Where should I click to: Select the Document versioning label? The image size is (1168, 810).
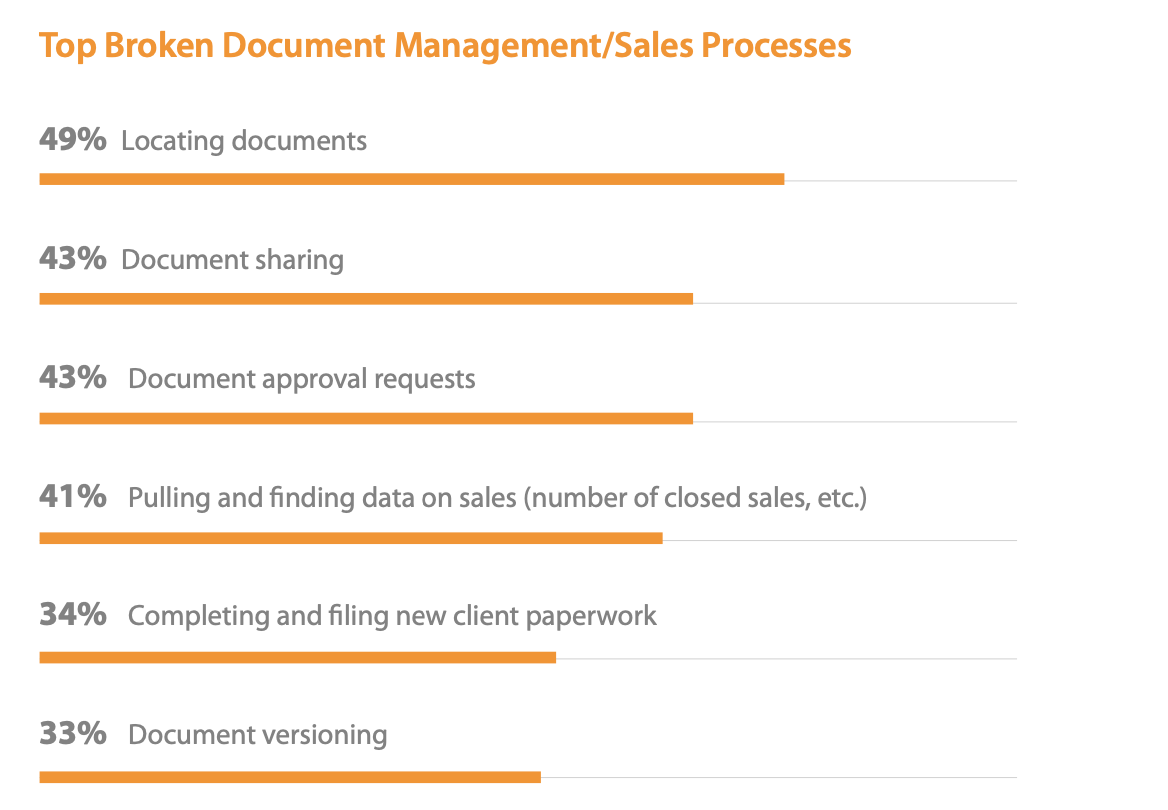pyautogui.click(x=258, y=735)
